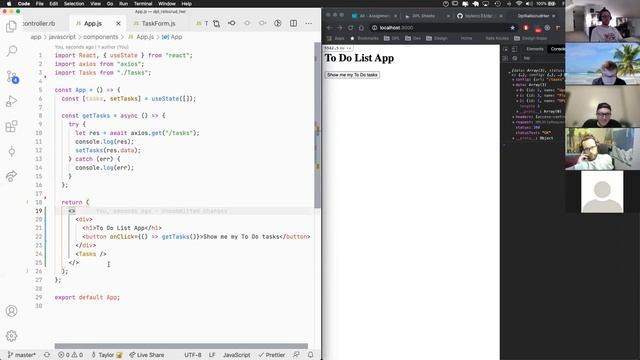Select the blank avatar participant tile
The image size is (640, 360).
[x=602, y=192]
